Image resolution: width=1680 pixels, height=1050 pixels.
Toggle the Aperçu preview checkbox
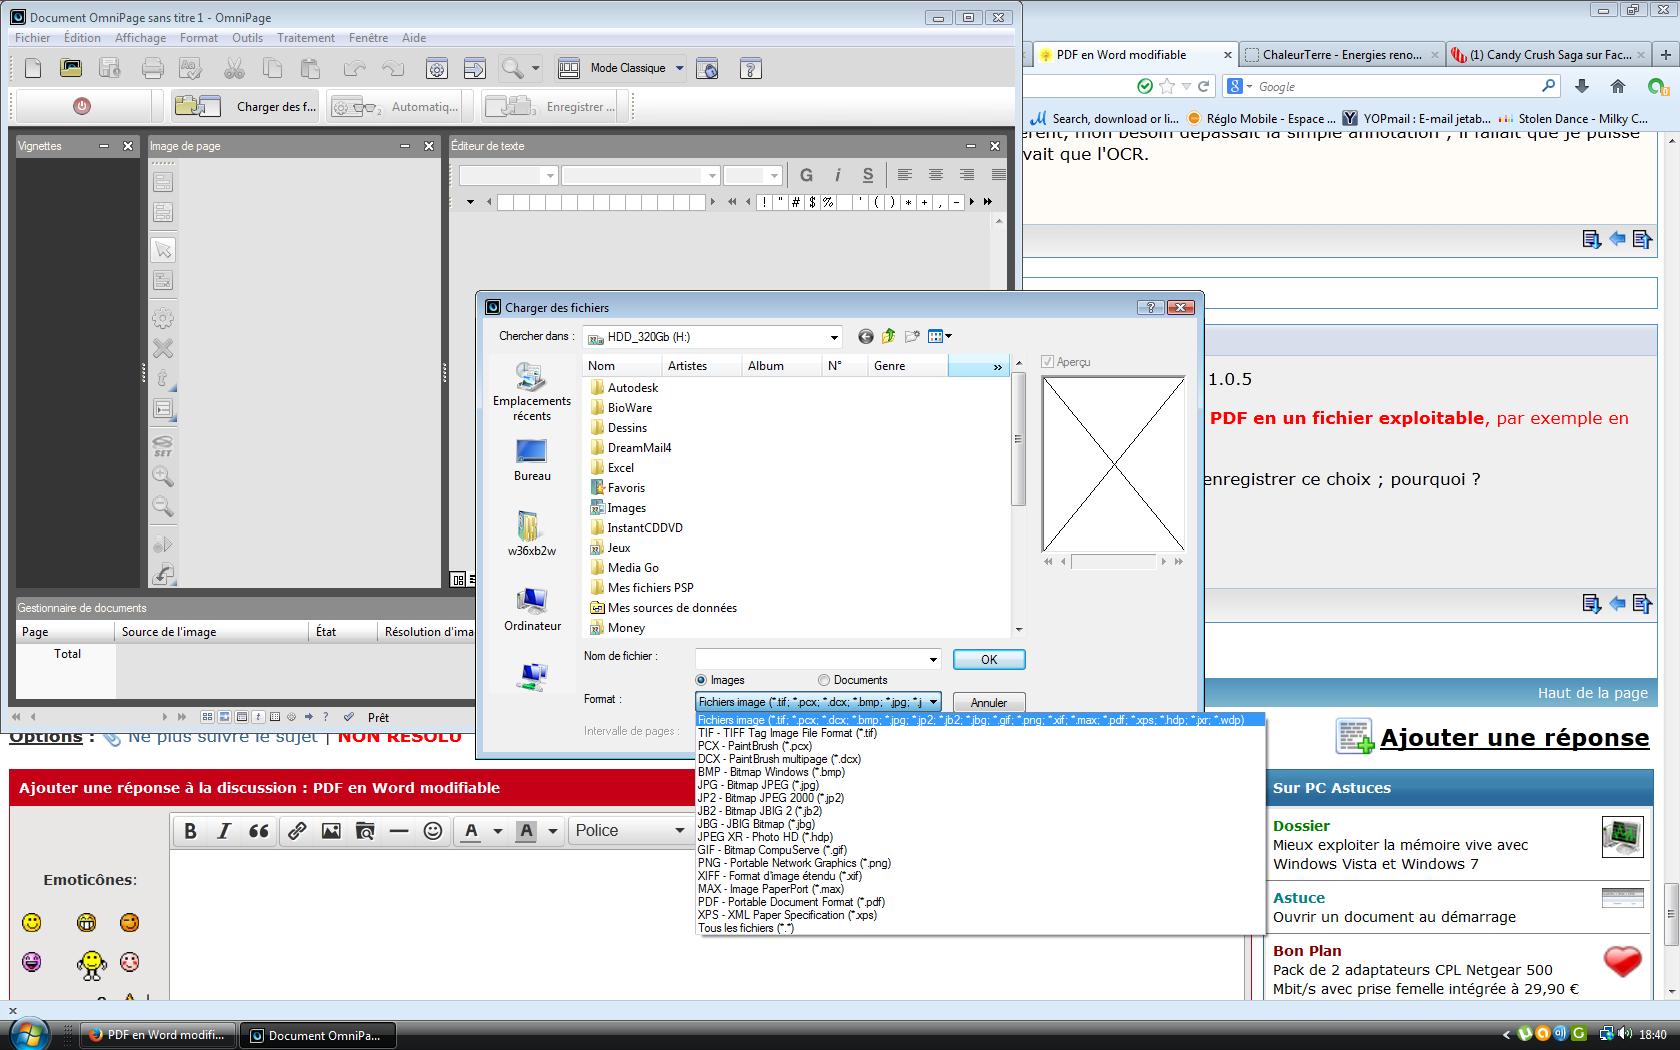[x=1047, y=362]
